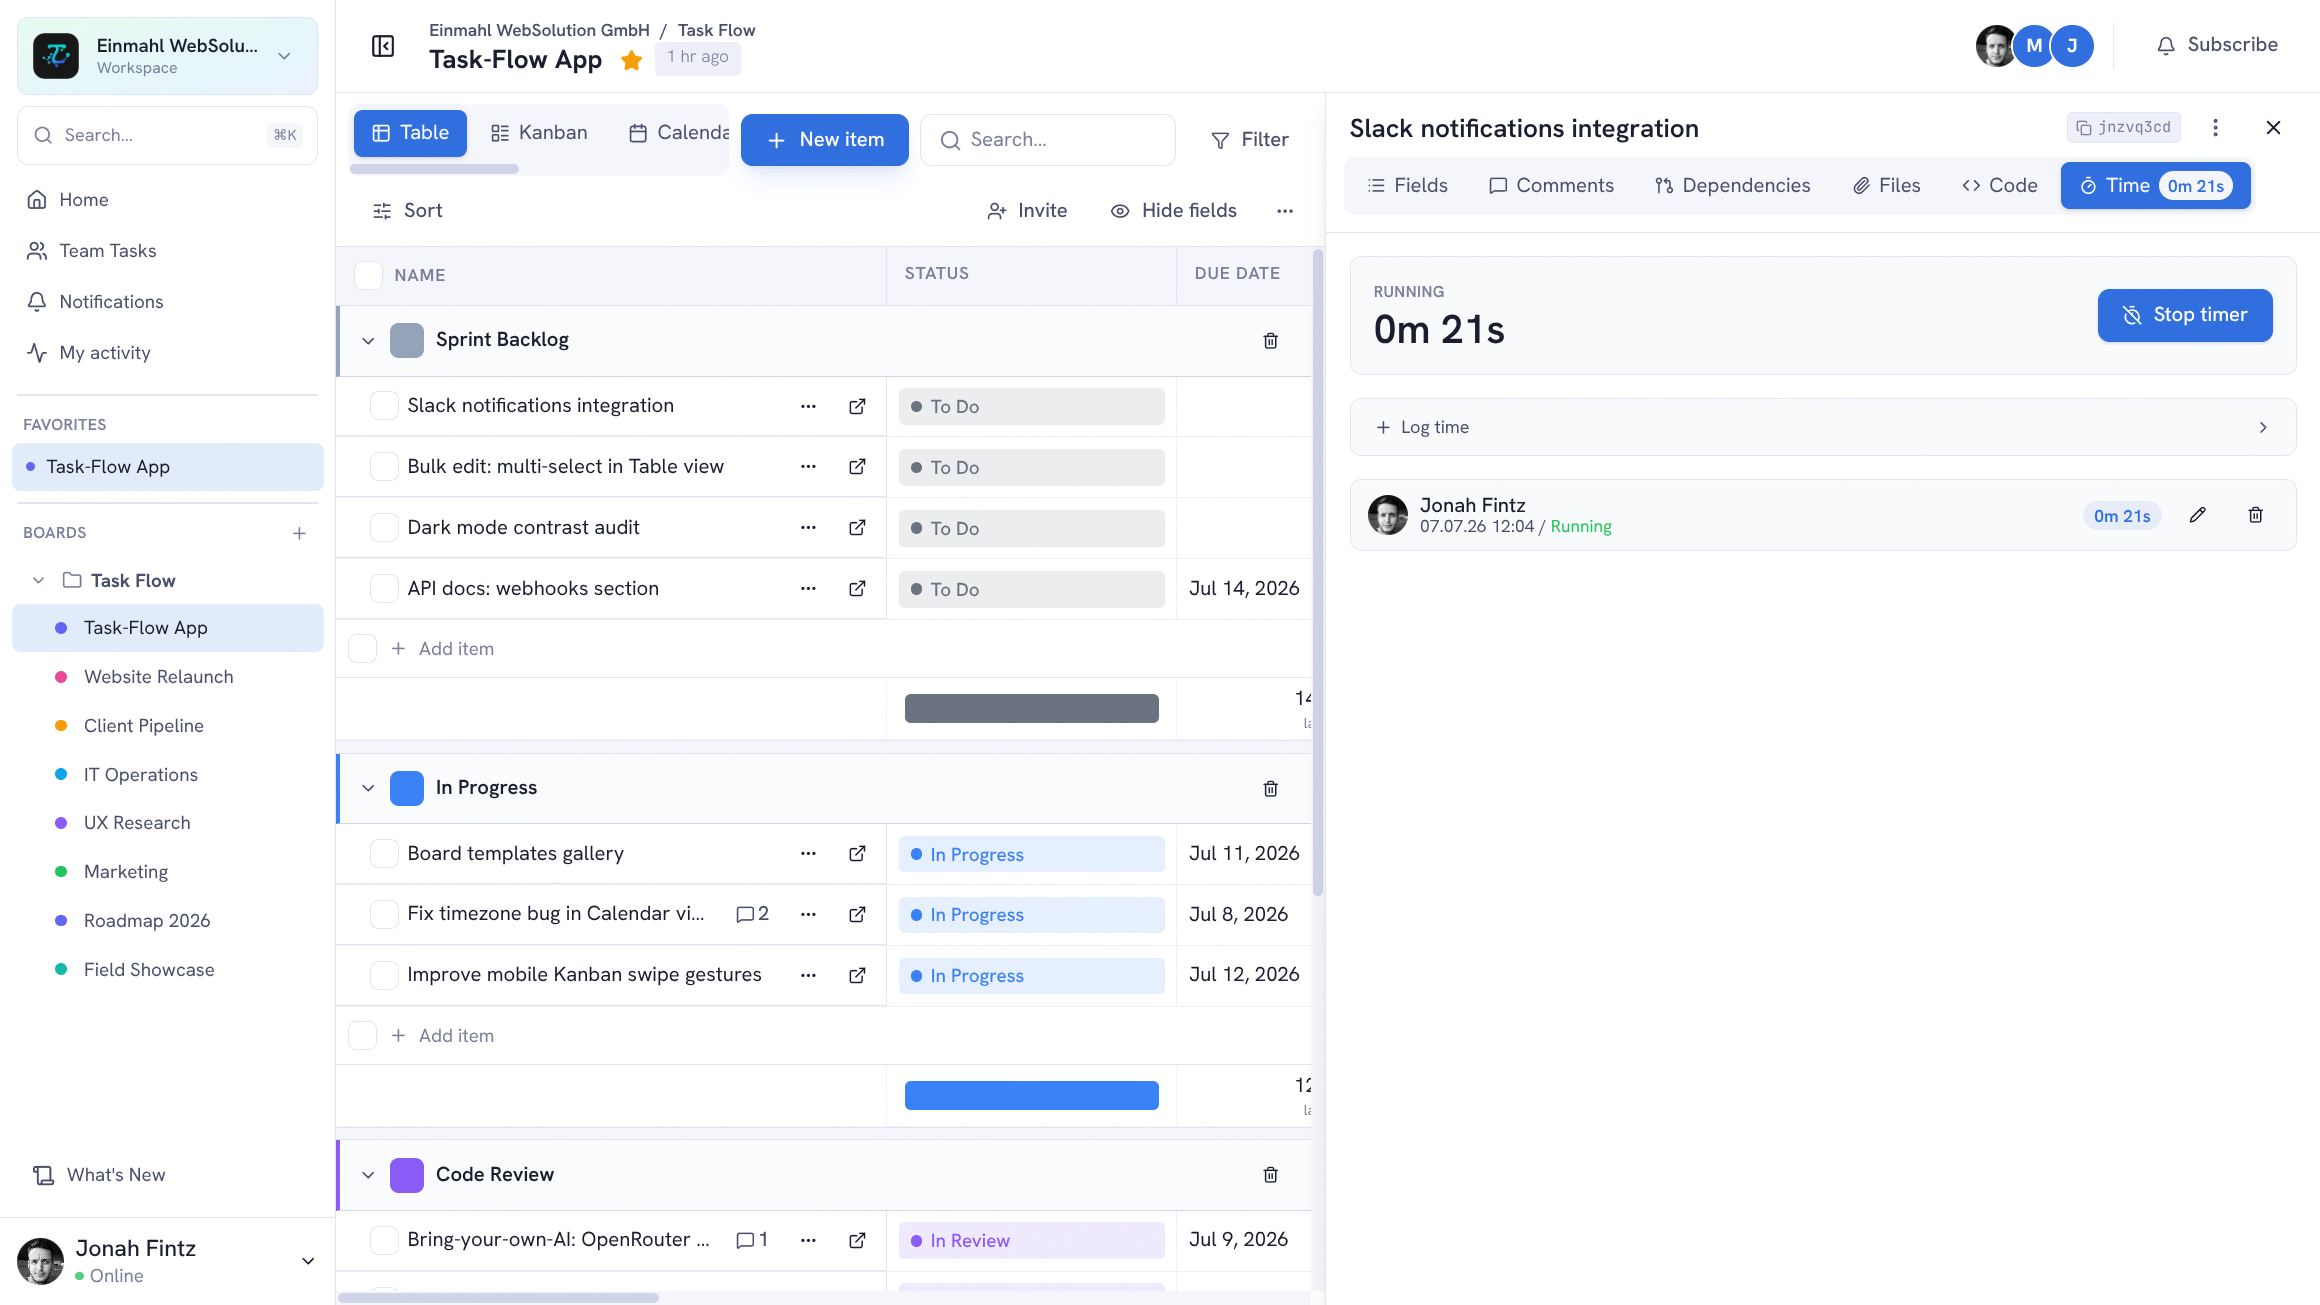Delete the In Progress group

click(x=1270, y=788)
